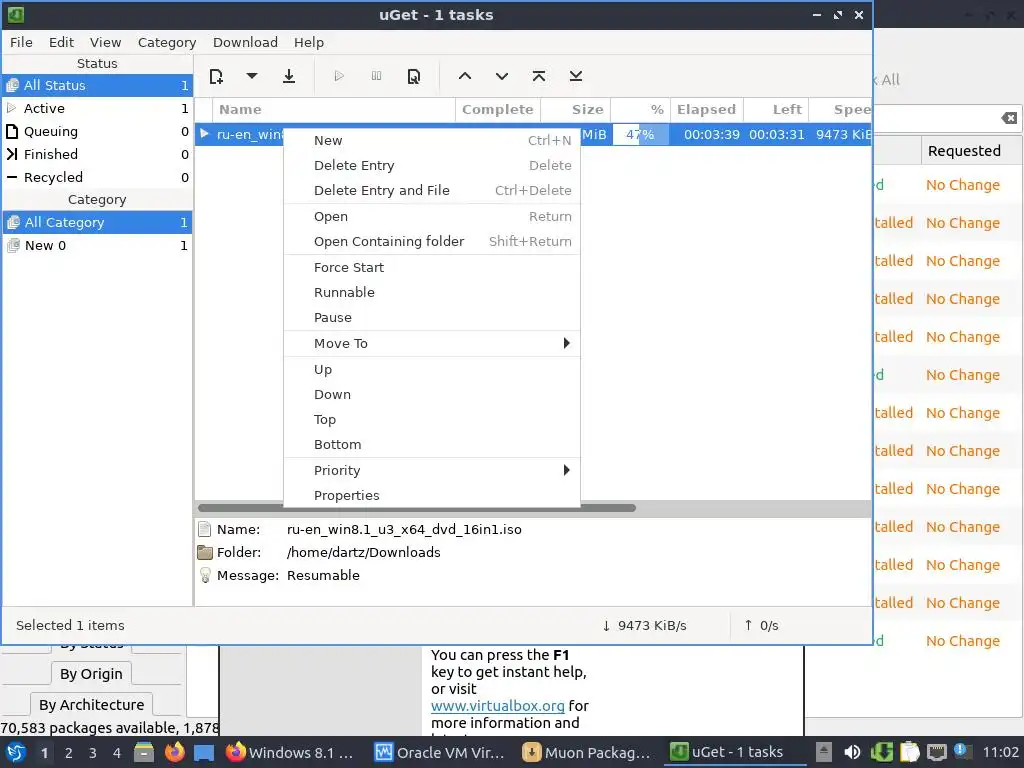Clear the Muon search field icon
The image size is (1024, 768).
click(1009, 118)
